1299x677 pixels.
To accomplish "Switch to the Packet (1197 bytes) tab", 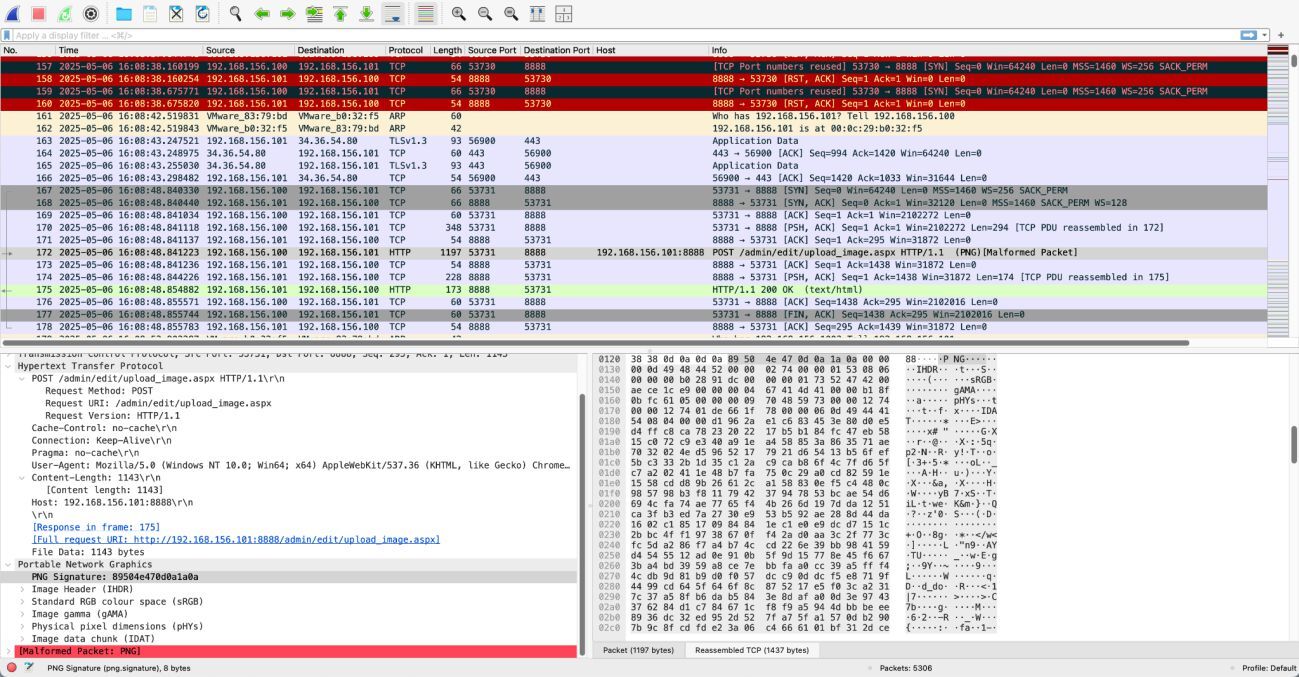I will tap(638, 650).
